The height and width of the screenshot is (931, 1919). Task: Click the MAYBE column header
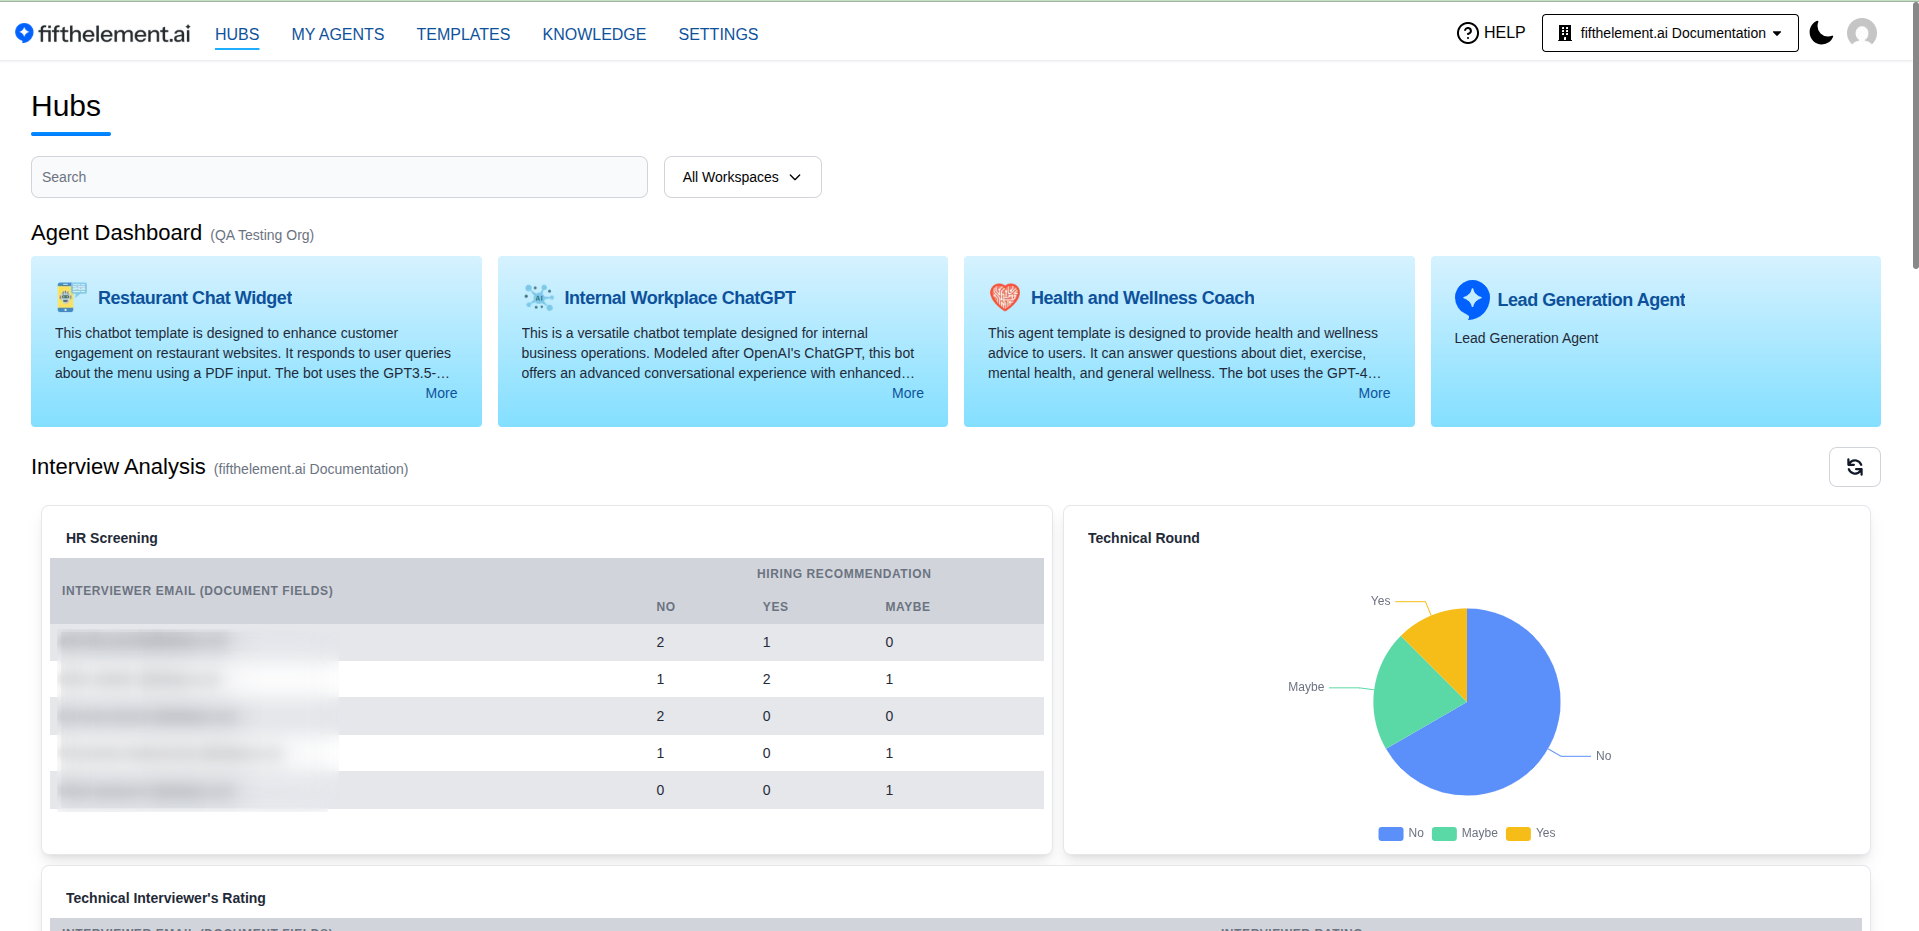click(907, 607)
